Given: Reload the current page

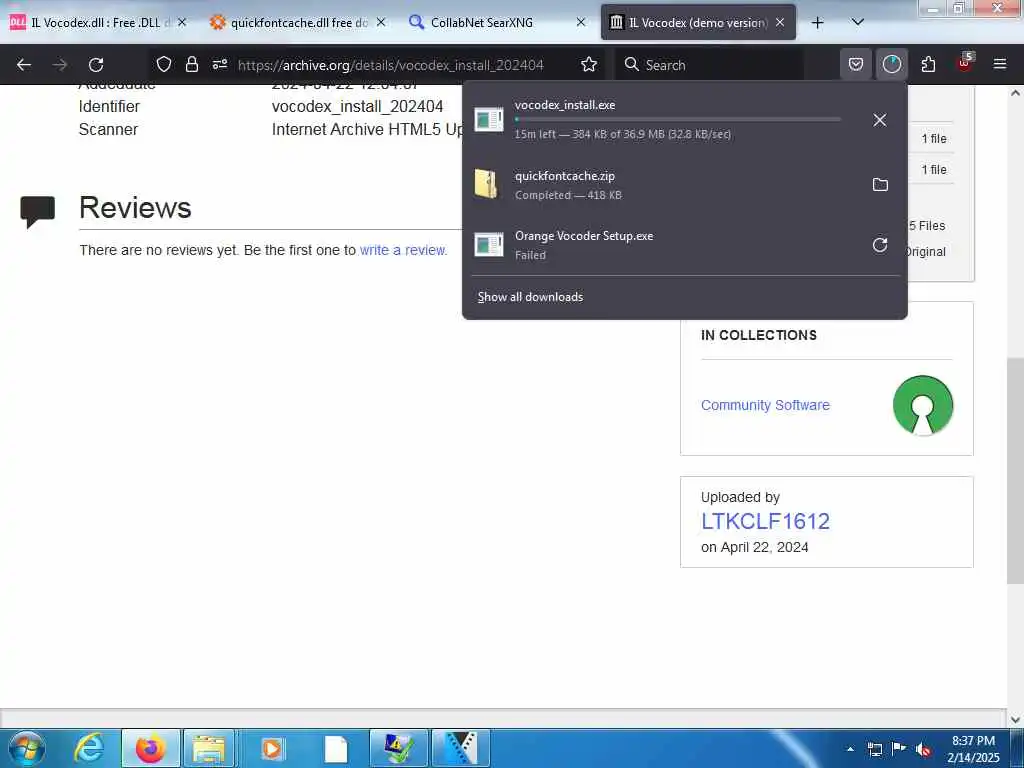Looking at the screenshot, I should click(x=96, y=65).
